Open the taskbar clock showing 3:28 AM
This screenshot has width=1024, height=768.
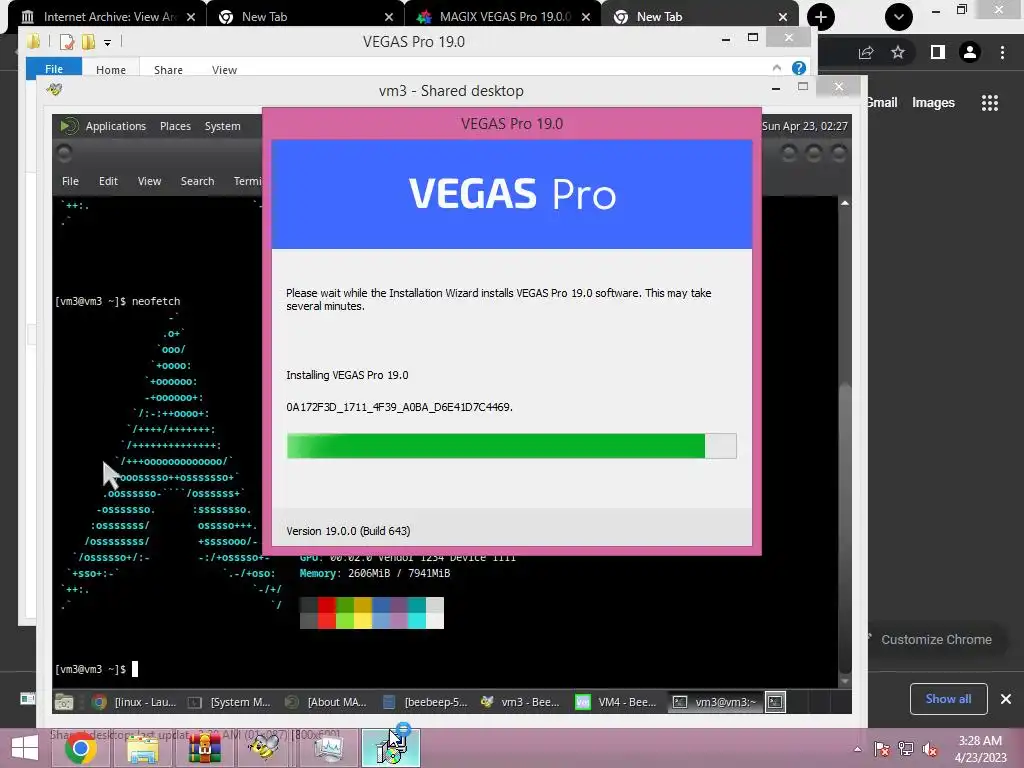pos(980,749)
